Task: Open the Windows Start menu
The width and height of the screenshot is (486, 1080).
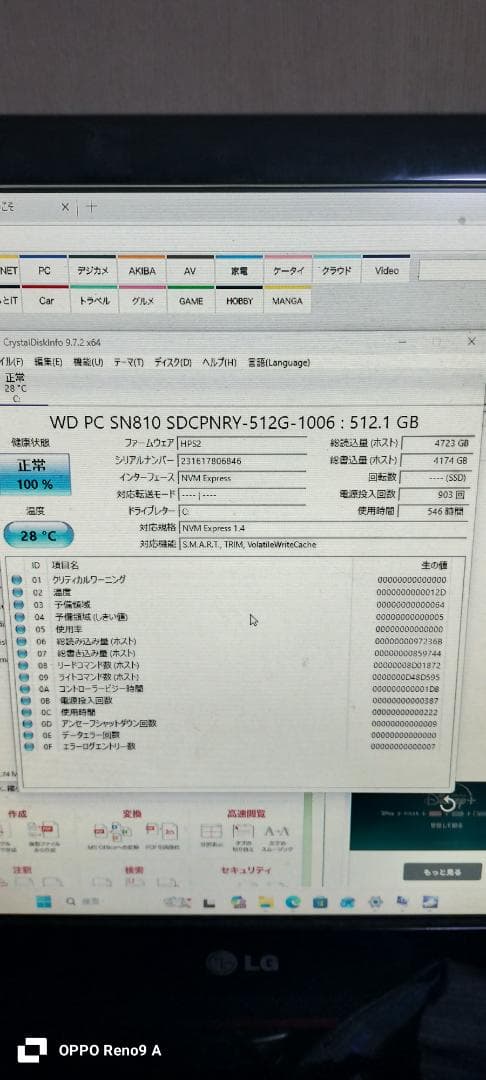Action: [43, 901]
